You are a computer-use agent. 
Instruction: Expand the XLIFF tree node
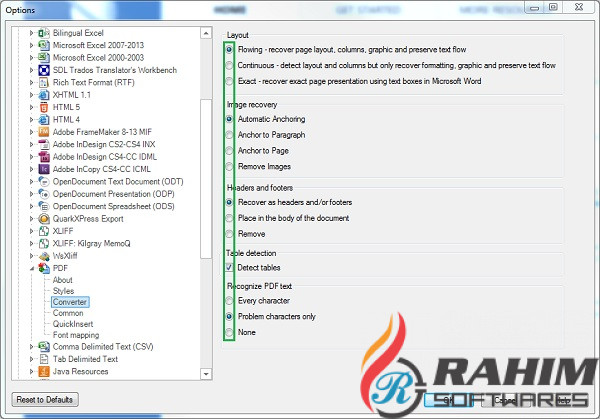click(31, 232)
